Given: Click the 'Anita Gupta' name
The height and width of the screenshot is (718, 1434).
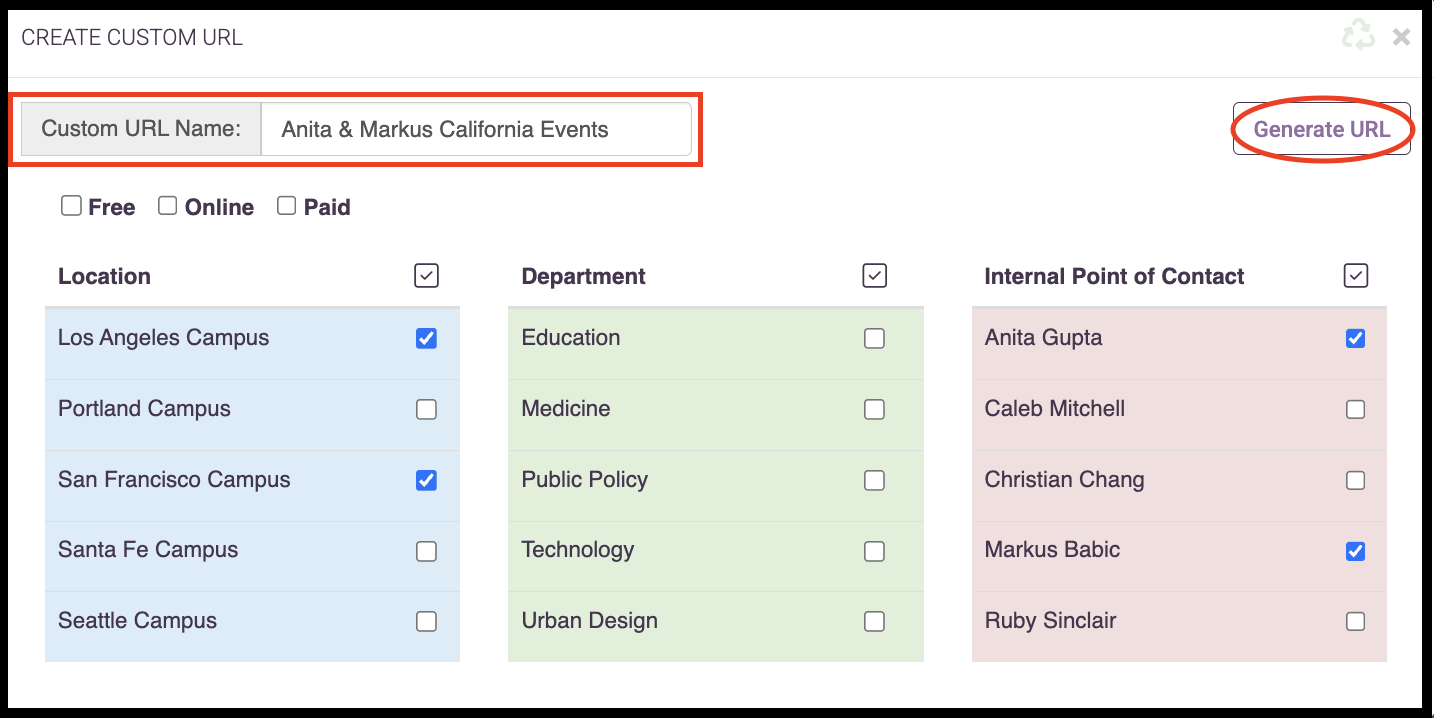Looking at the screenshot, I should [1043, 338].
